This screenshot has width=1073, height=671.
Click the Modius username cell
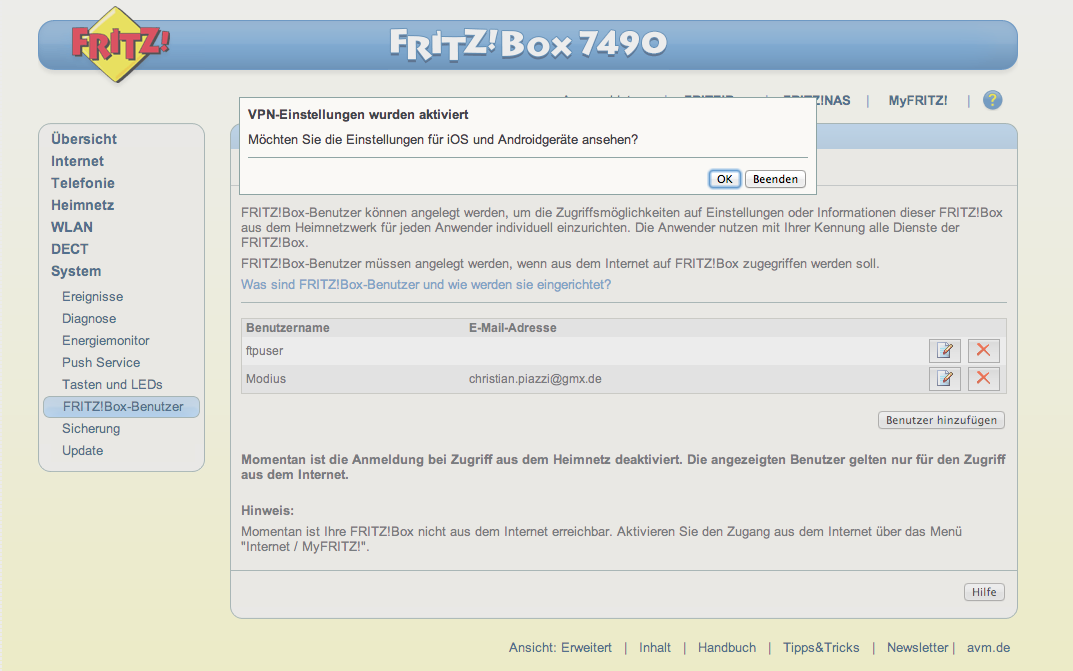(266, 379)
